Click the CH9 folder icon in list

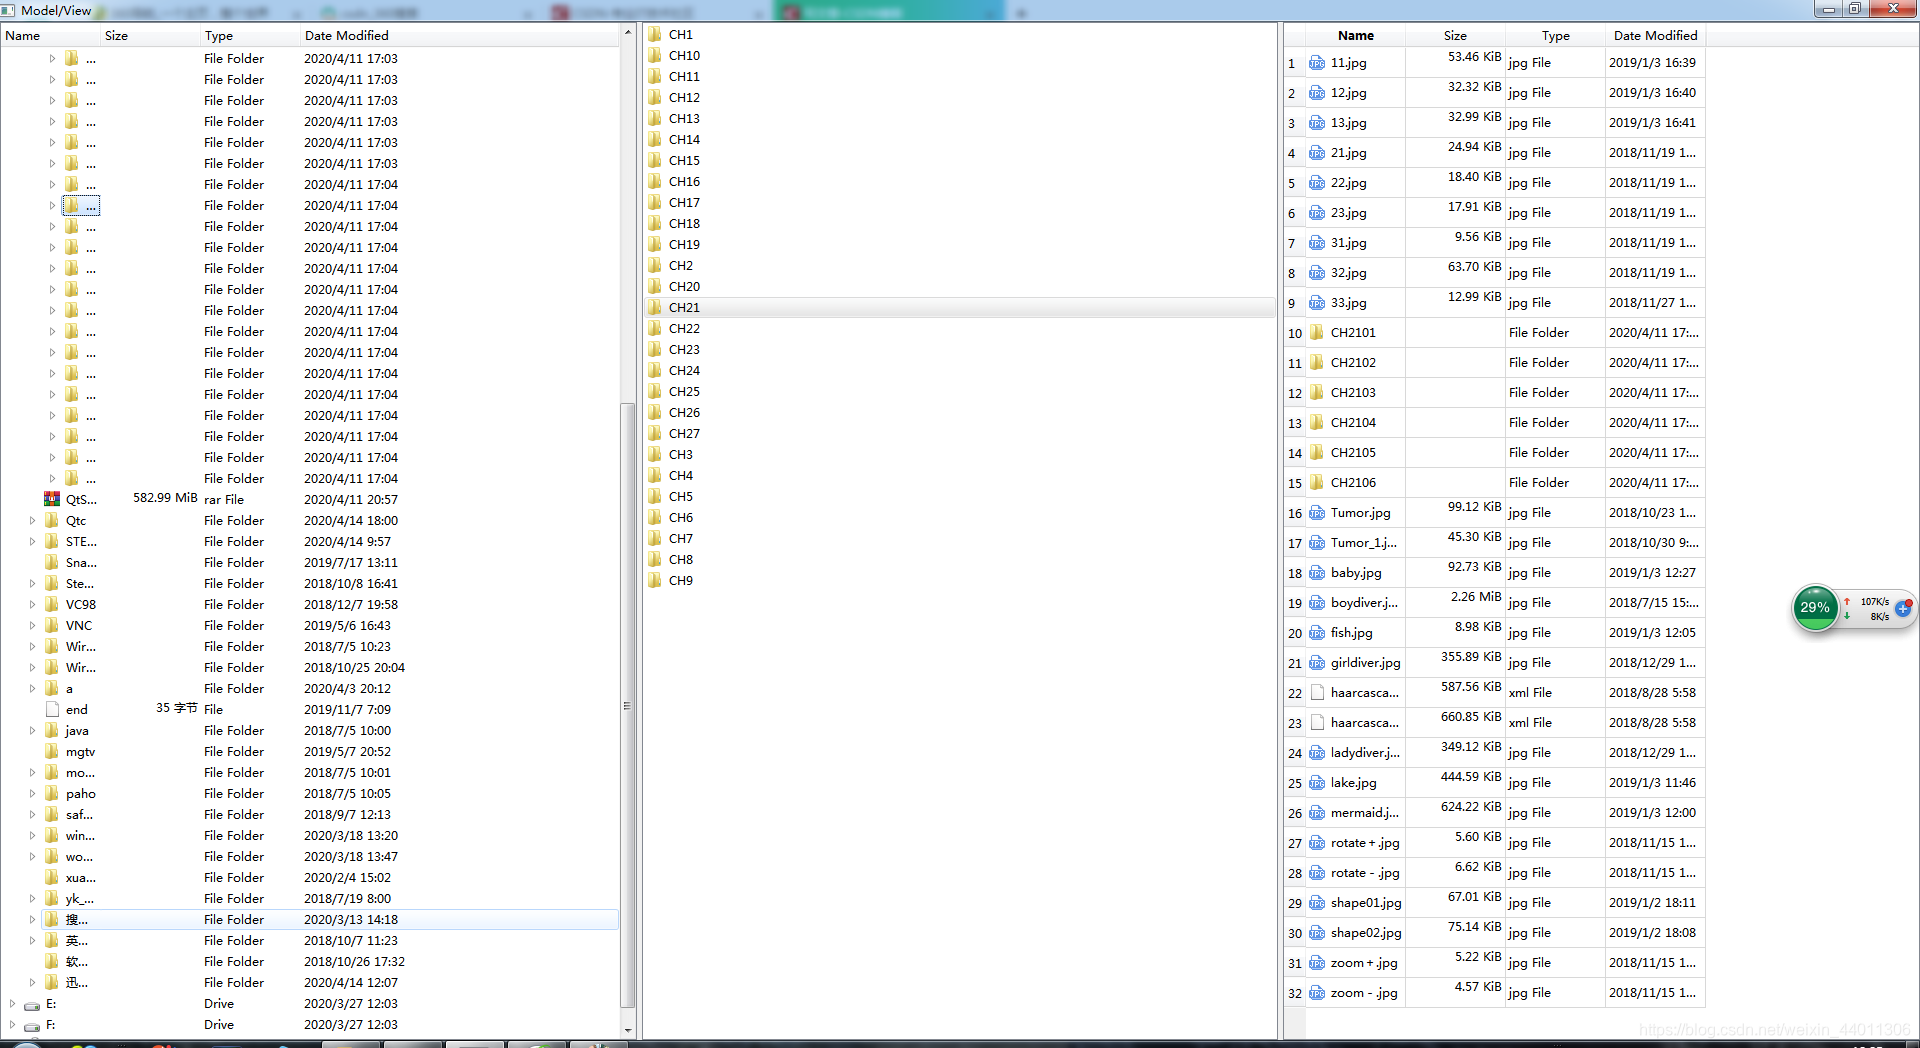tap(655, 580)
